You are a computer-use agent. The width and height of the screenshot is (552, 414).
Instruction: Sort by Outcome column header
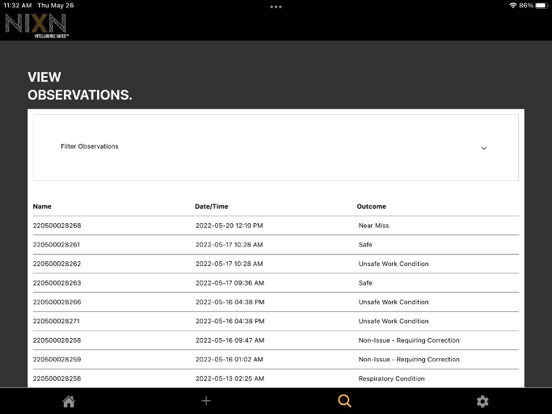tap(371, 206)
